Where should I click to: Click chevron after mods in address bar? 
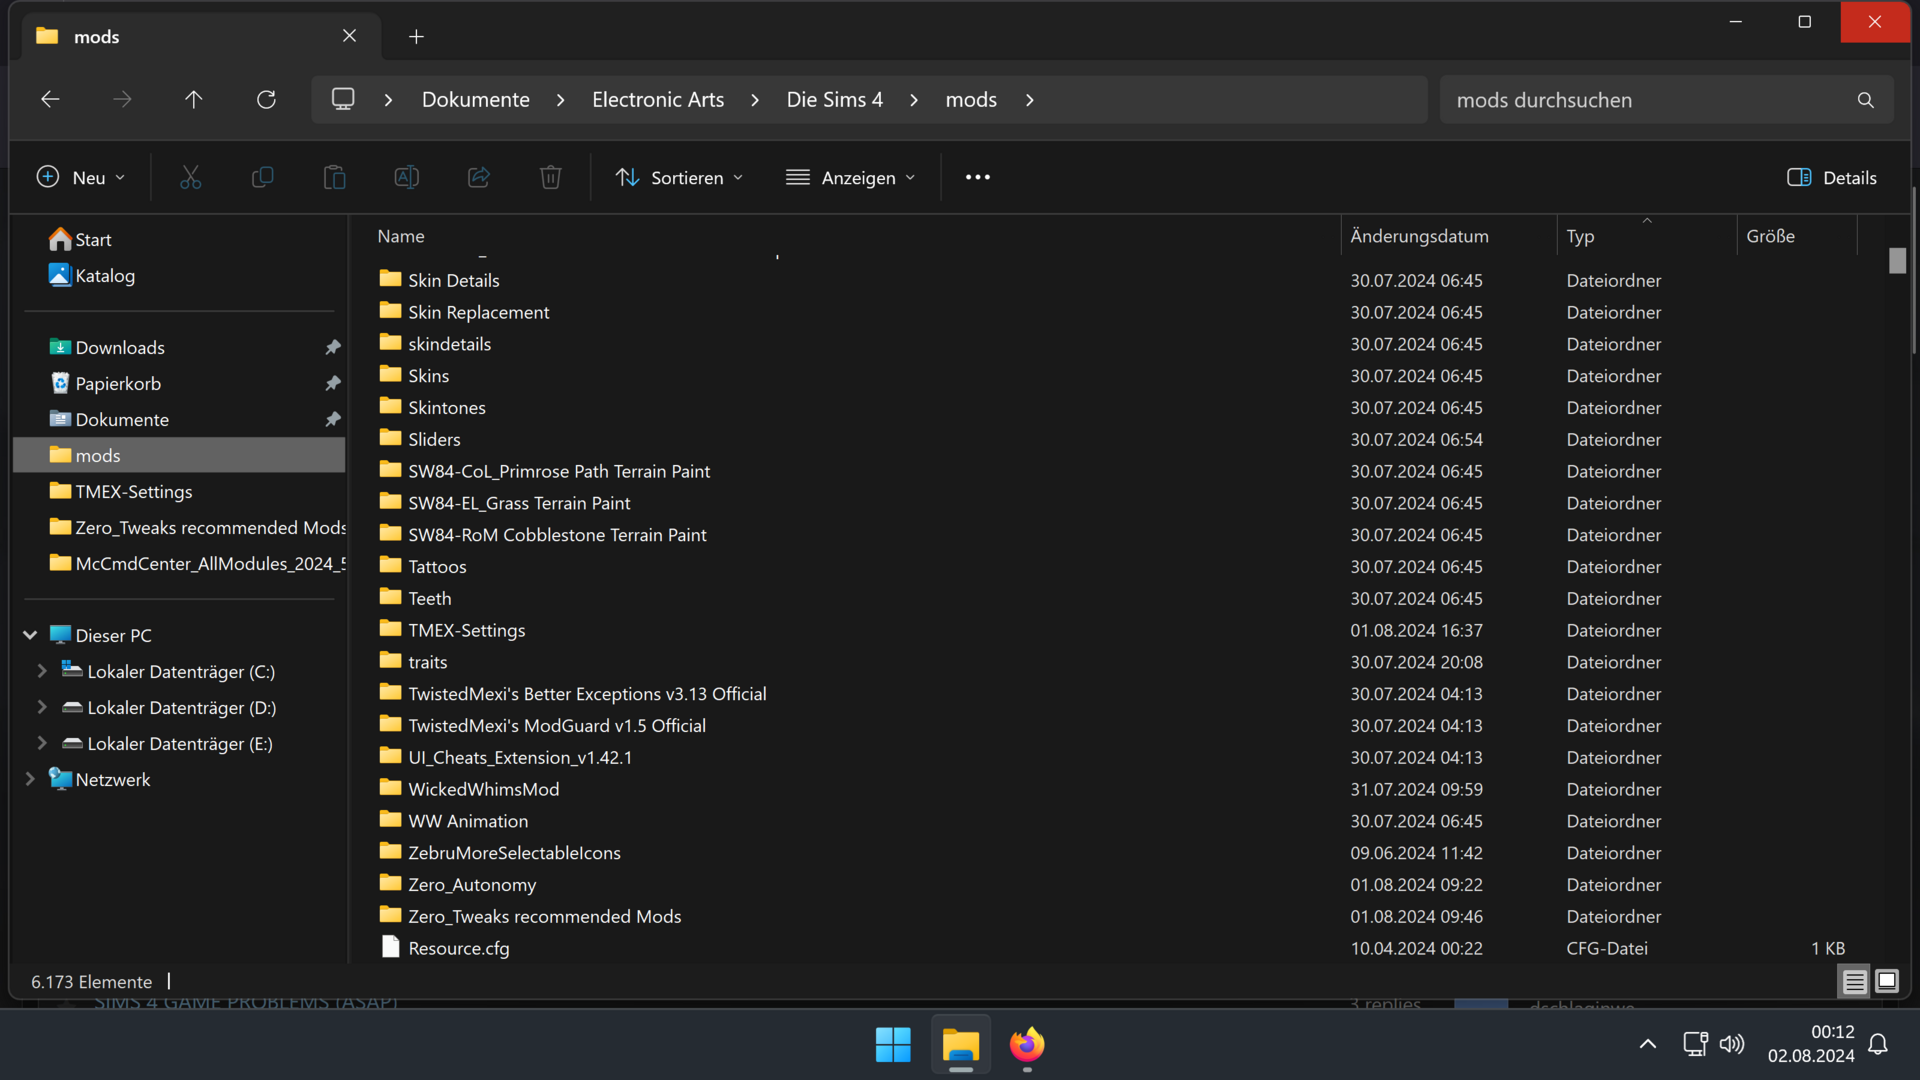click(x=1029, y=100)
